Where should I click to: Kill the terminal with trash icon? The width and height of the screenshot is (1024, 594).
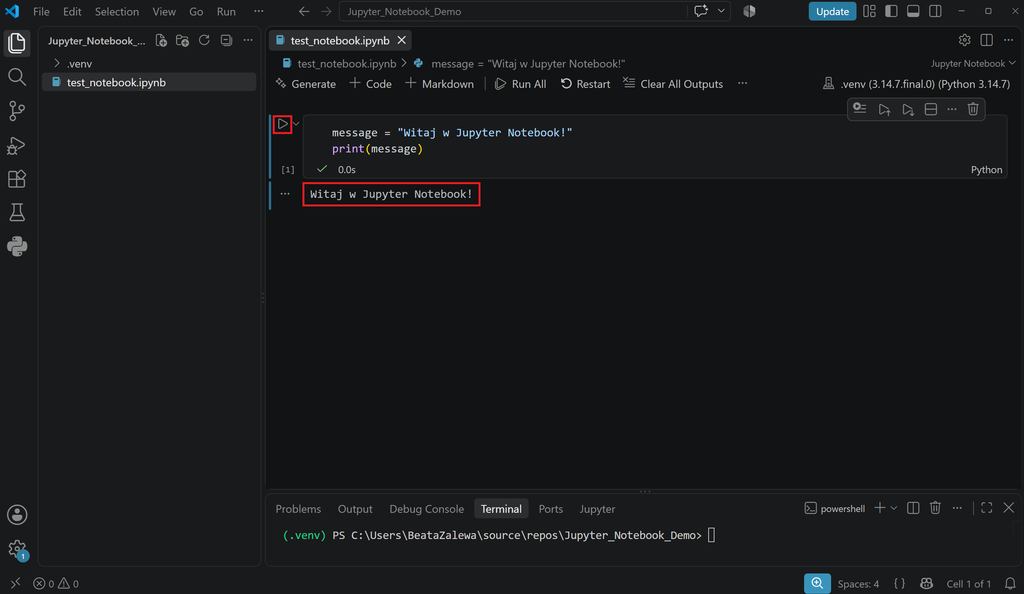[x=935, y=508]
